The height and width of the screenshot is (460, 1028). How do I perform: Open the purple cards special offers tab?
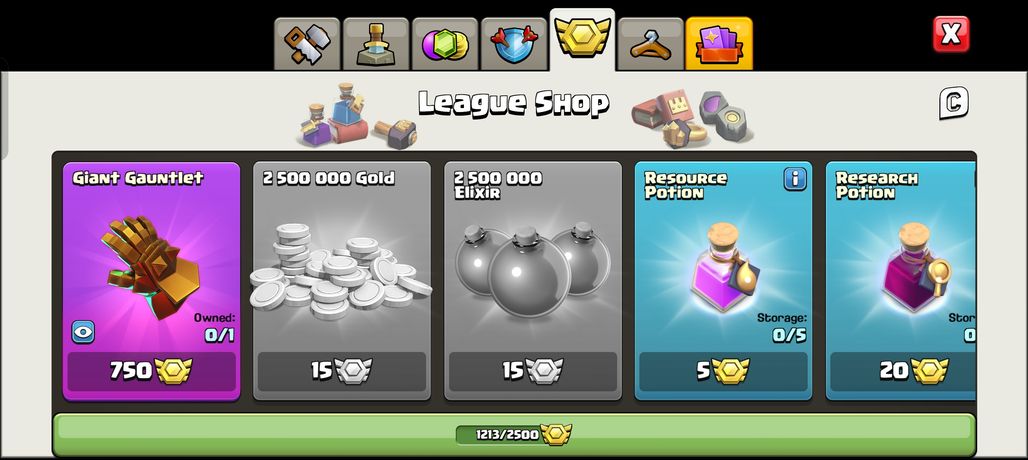[719, 44]
